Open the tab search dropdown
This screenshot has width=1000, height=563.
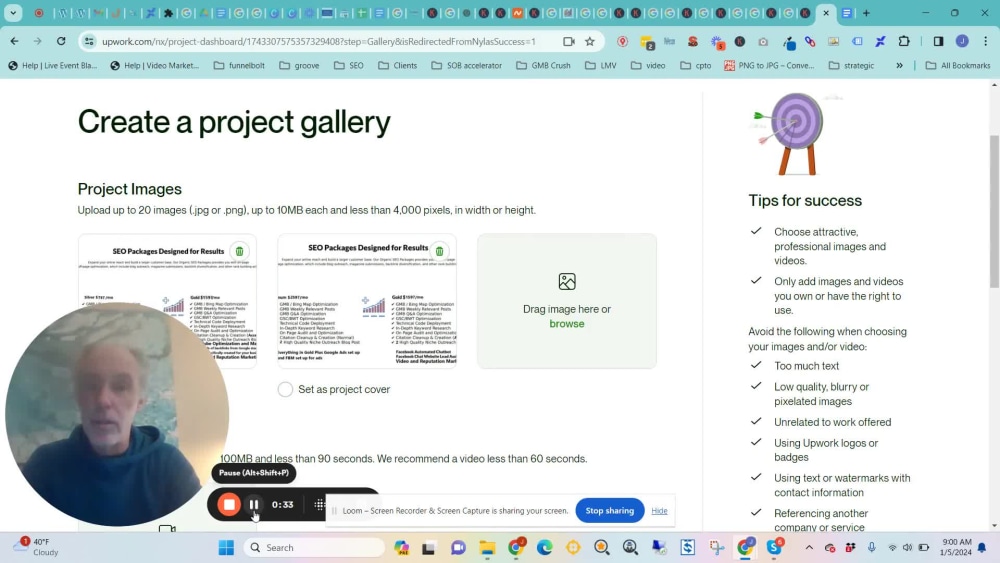(x=13, y=13)
